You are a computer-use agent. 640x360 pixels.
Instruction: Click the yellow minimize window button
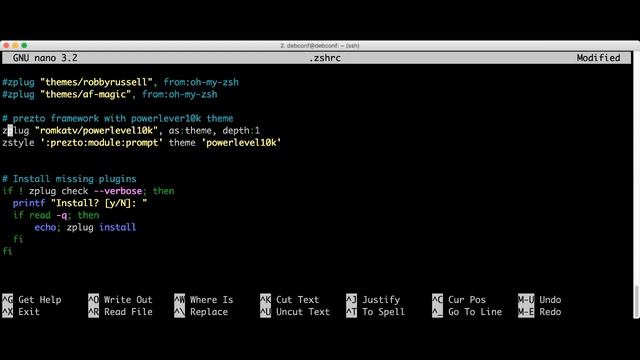point(15,45)
